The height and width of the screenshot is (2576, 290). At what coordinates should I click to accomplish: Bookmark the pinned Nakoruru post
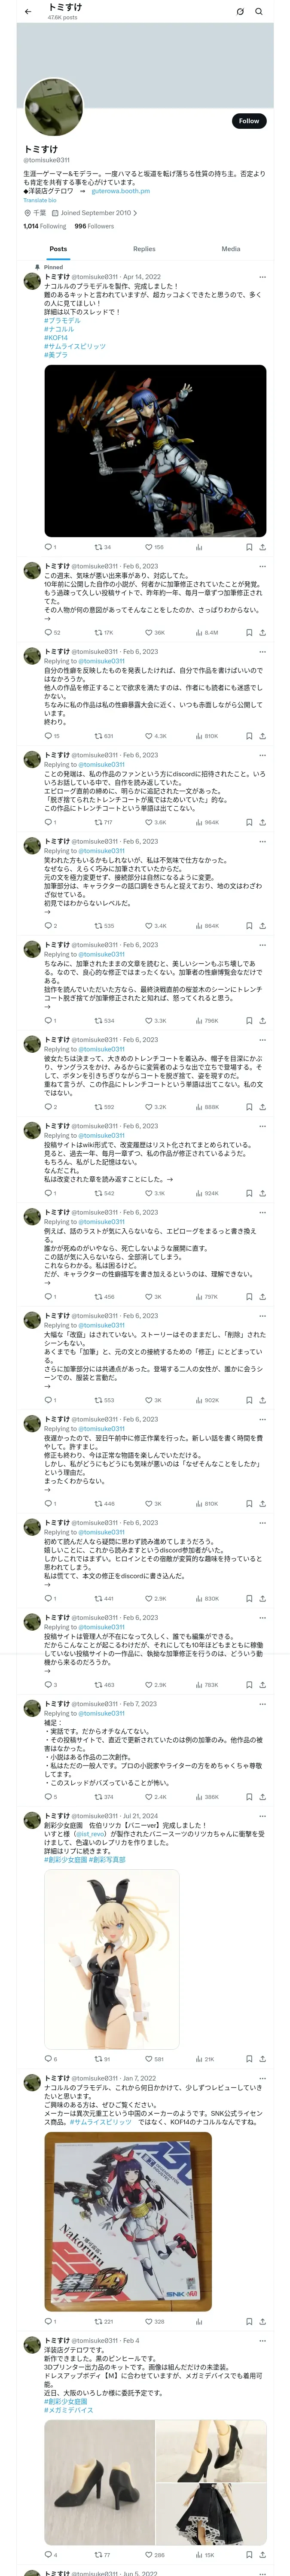pyautogui.click(x=249, y=547)
